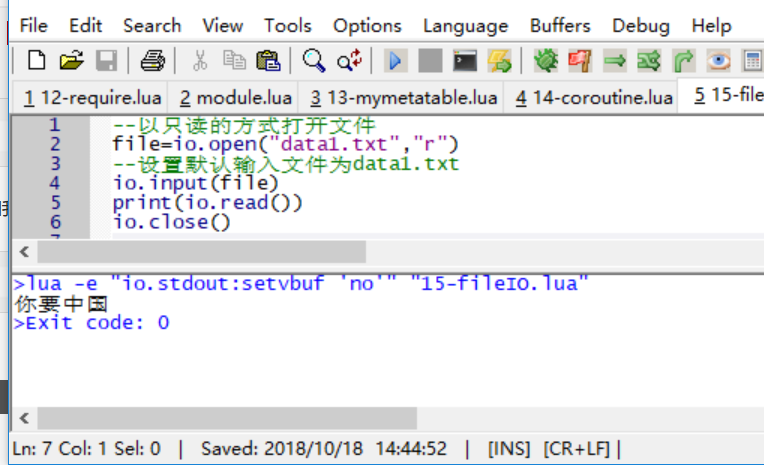Image resolution: width=764 pixels, height=465 pixels.
Task: Switch to the 12-require.lua tab
Action: (92, 98)
